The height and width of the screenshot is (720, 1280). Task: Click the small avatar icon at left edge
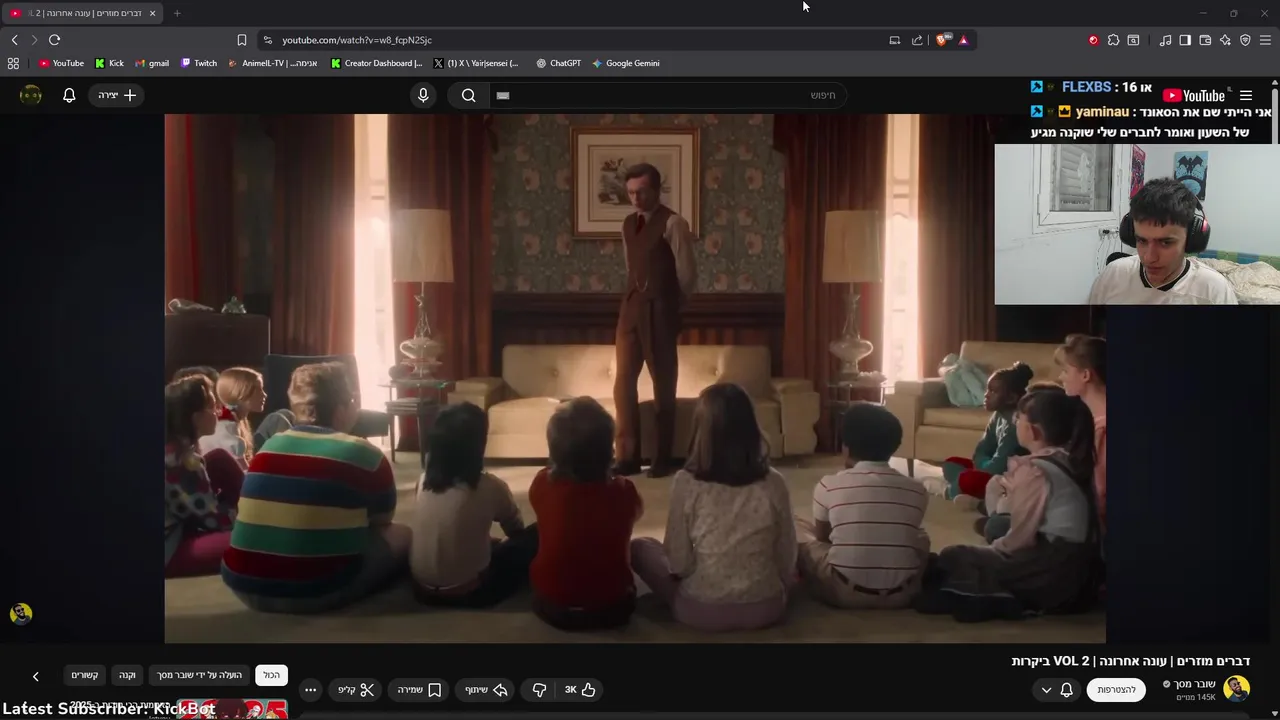[x=21, y=614]
